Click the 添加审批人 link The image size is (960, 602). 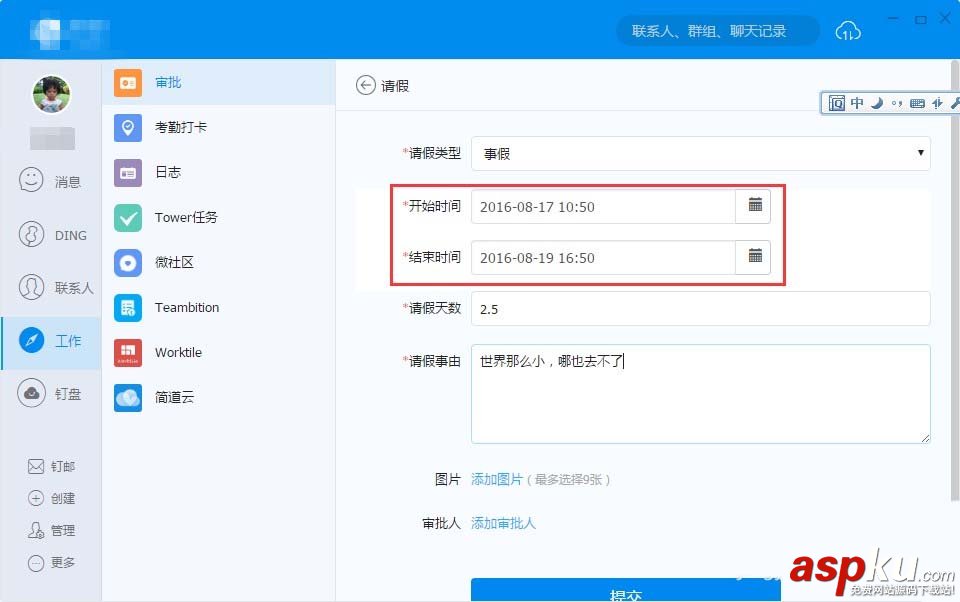503,523
